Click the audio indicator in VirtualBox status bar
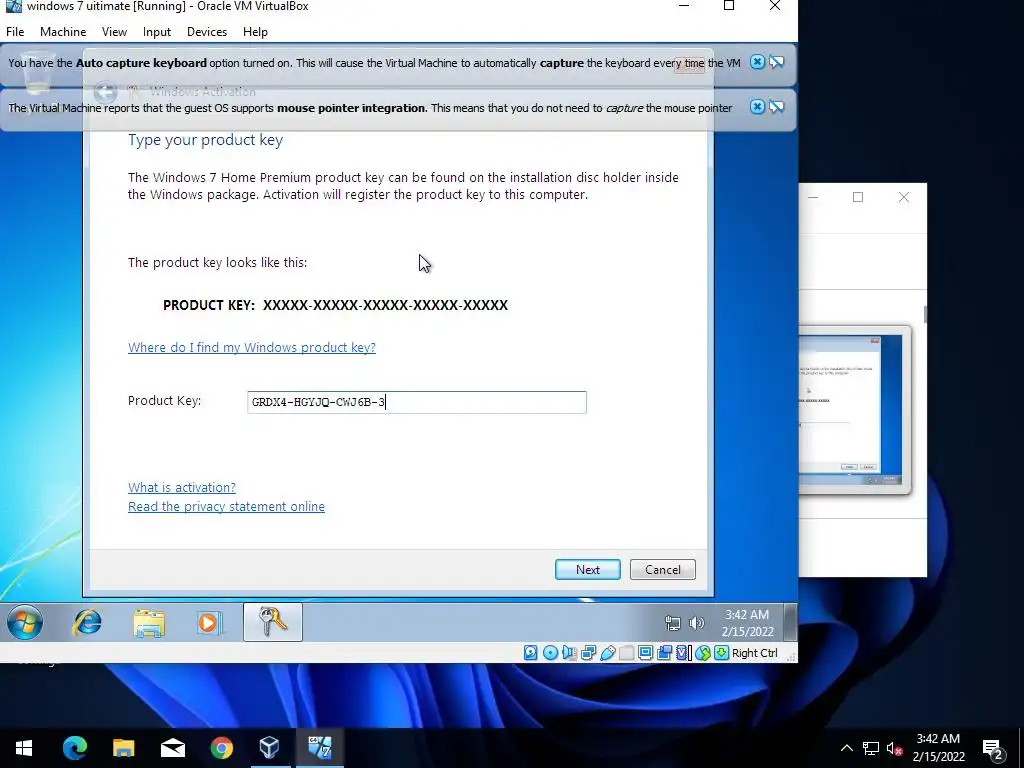 tap(569, 652)
